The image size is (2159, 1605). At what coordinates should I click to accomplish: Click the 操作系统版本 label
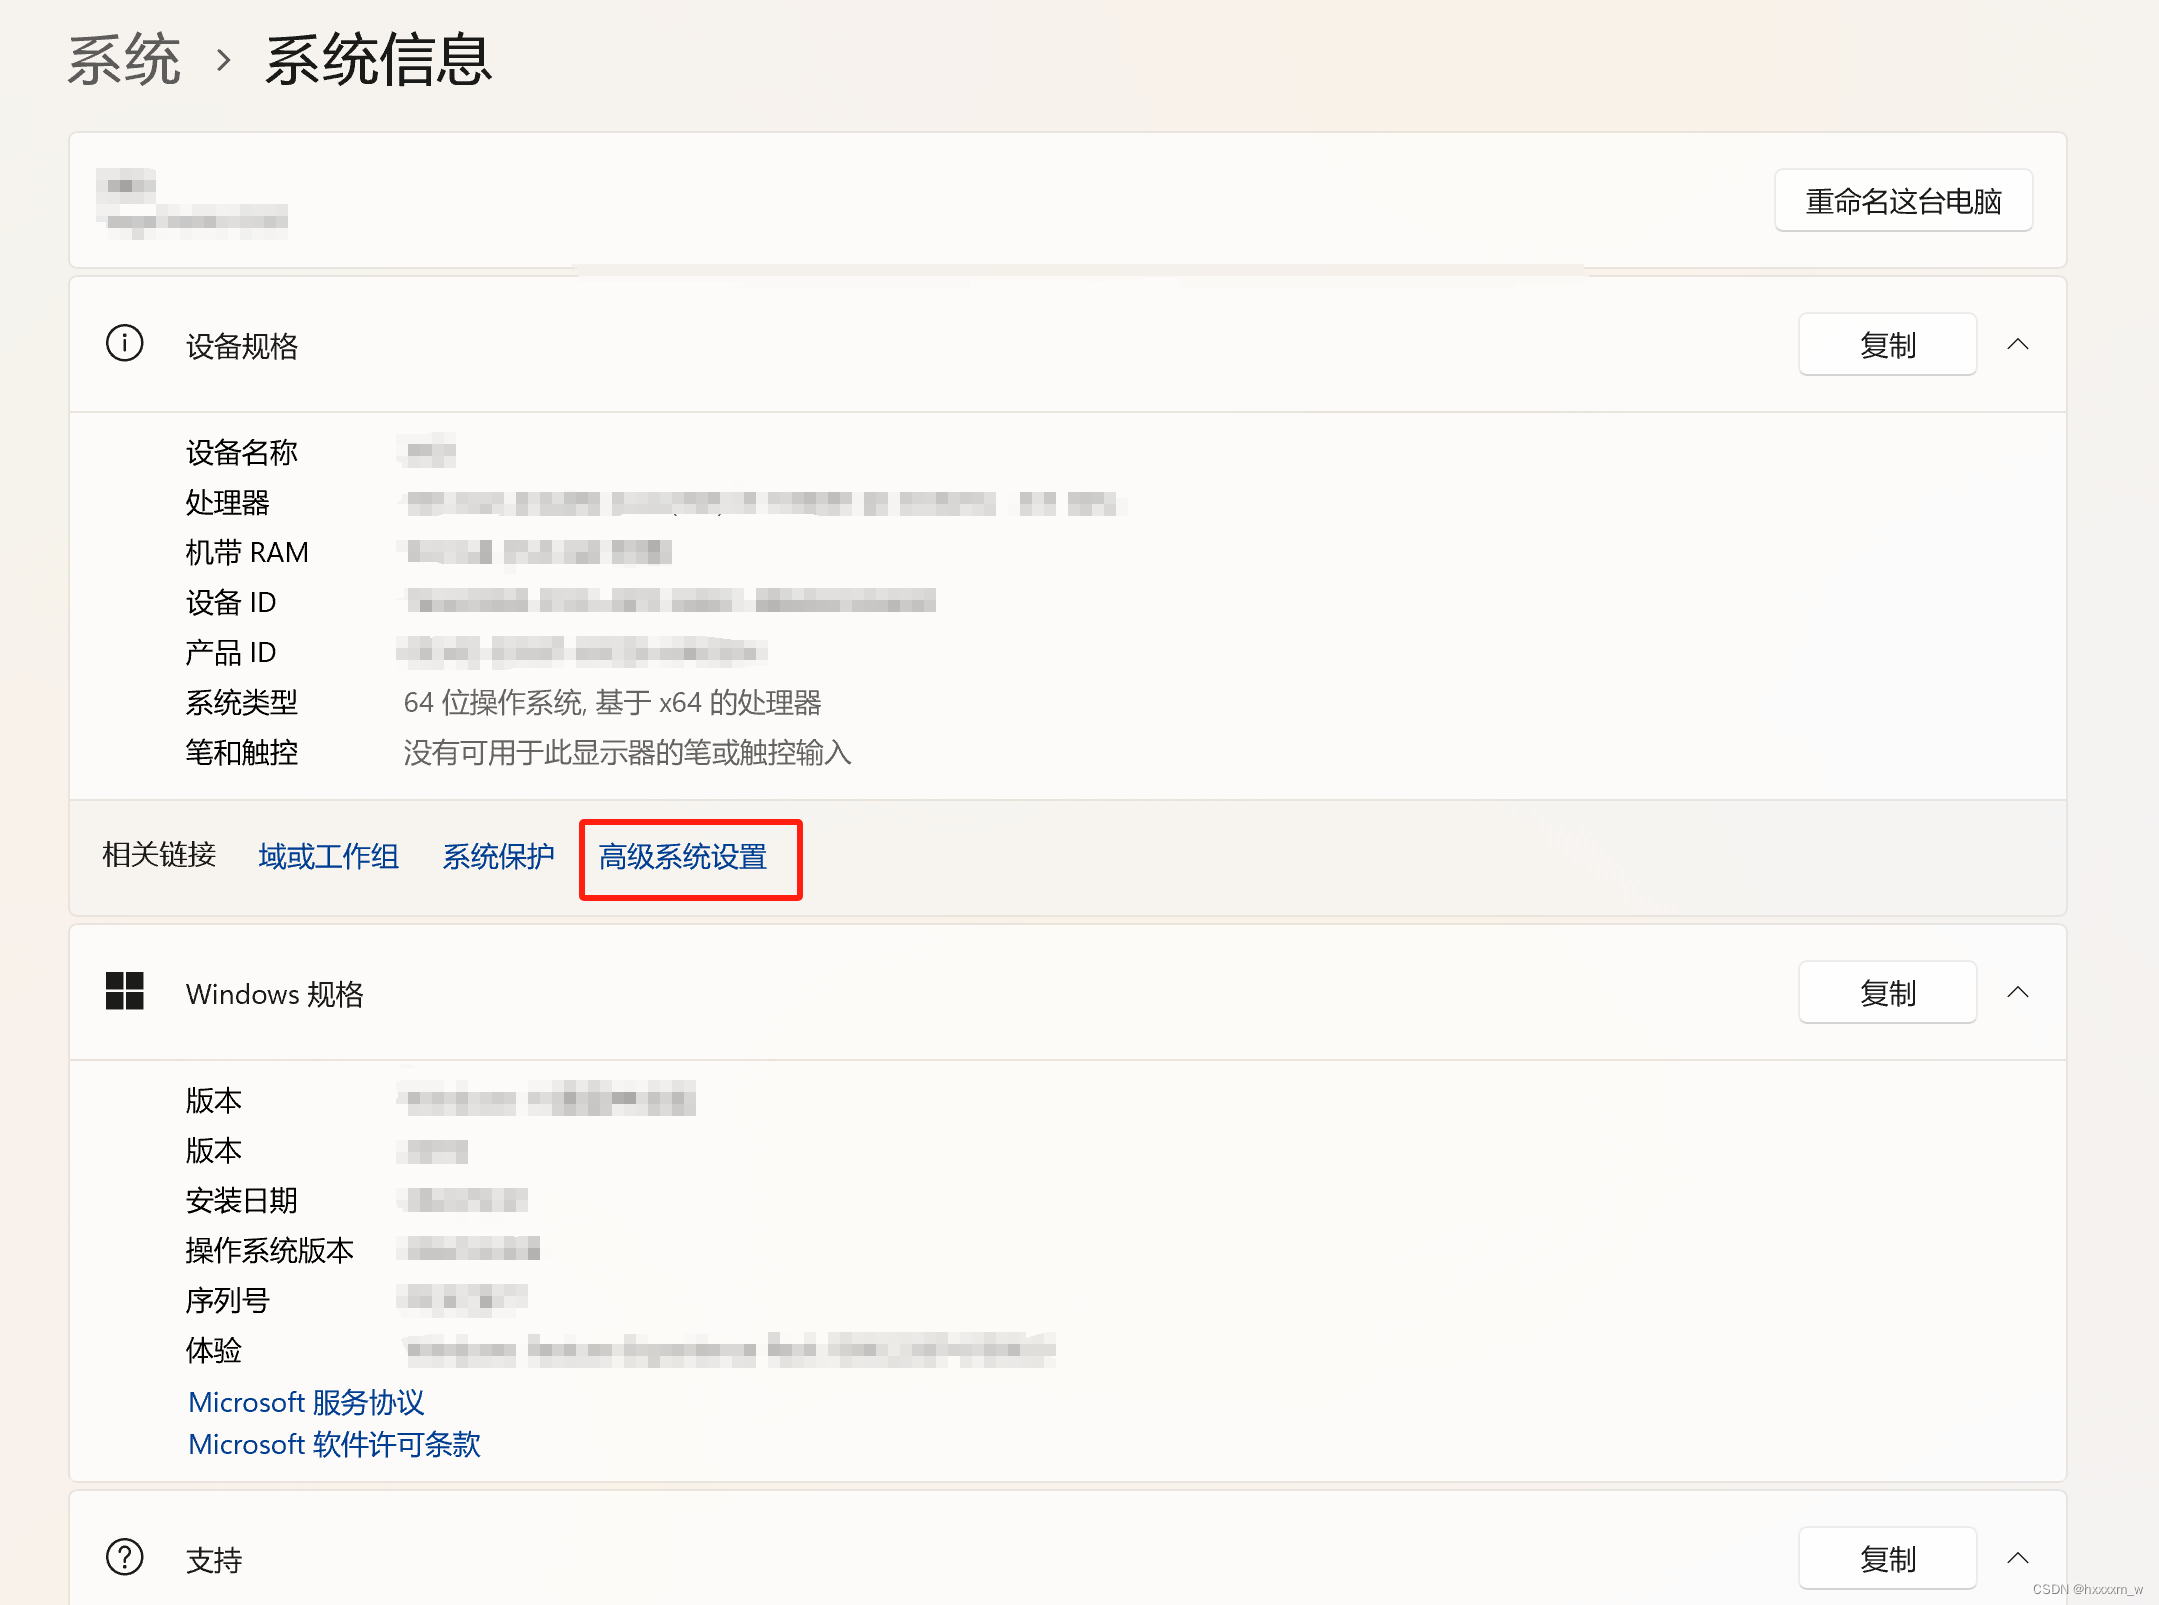pyautogui.click(x=270, y=1251)
